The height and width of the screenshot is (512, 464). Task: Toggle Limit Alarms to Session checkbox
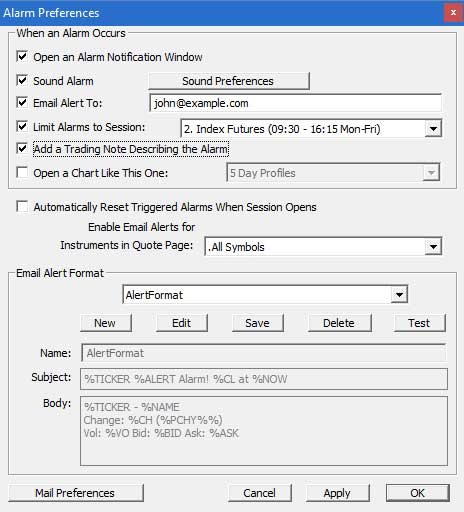[22, 127]
